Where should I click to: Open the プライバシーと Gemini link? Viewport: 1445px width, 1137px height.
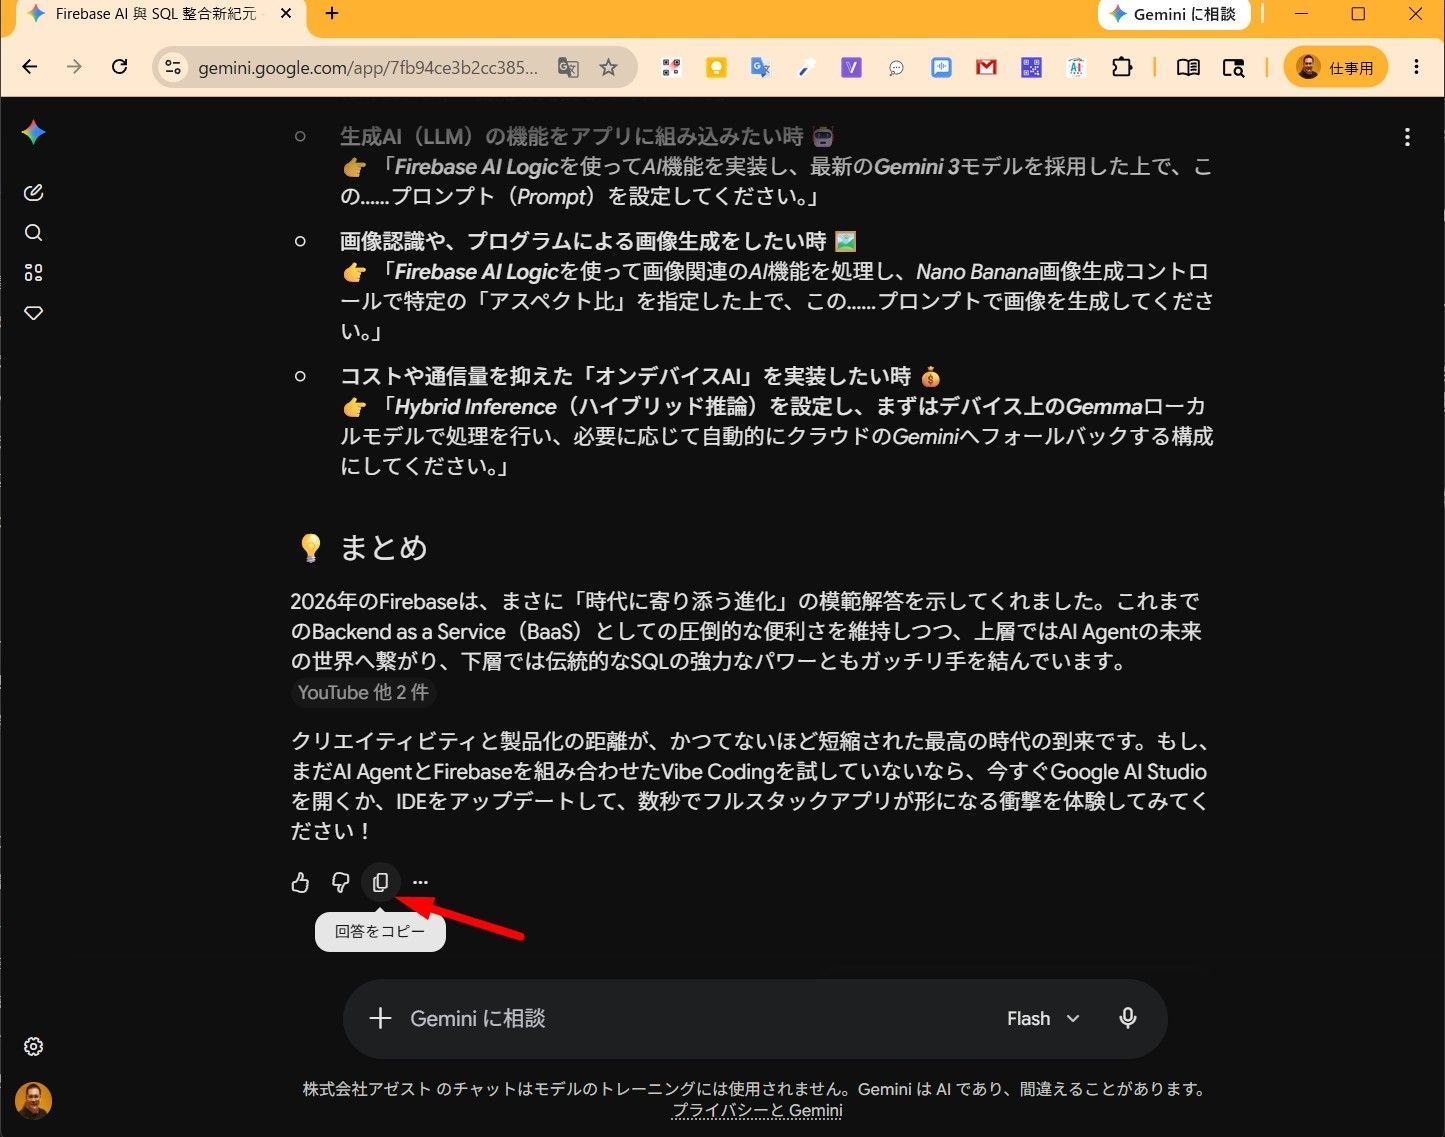757,1110
